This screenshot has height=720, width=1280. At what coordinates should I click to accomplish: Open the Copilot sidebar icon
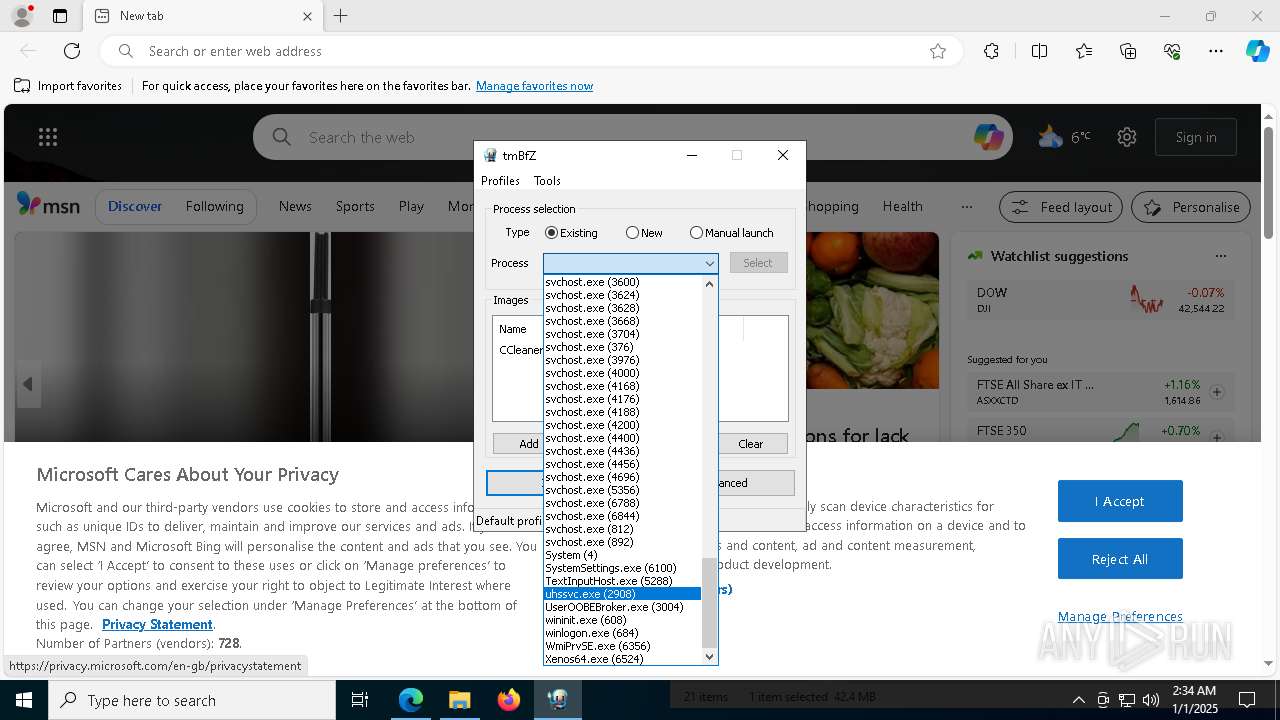pos(1257,51)
